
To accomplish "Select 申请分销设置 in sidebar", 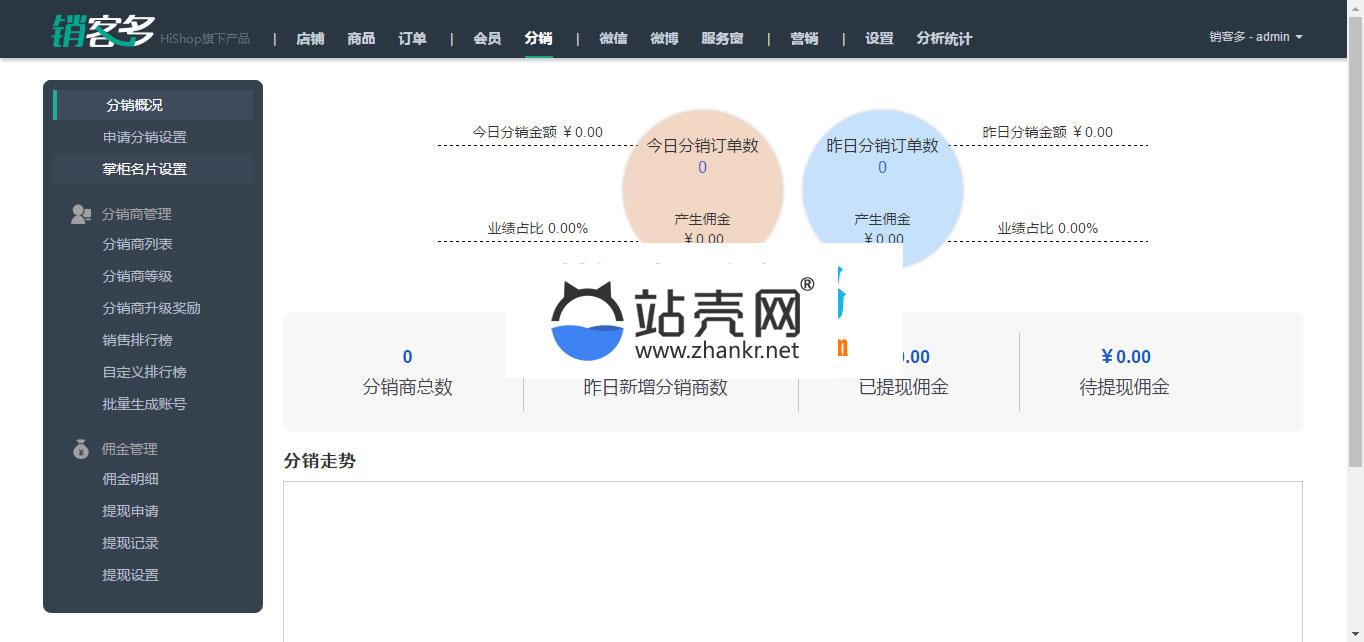I will point(144,137).
